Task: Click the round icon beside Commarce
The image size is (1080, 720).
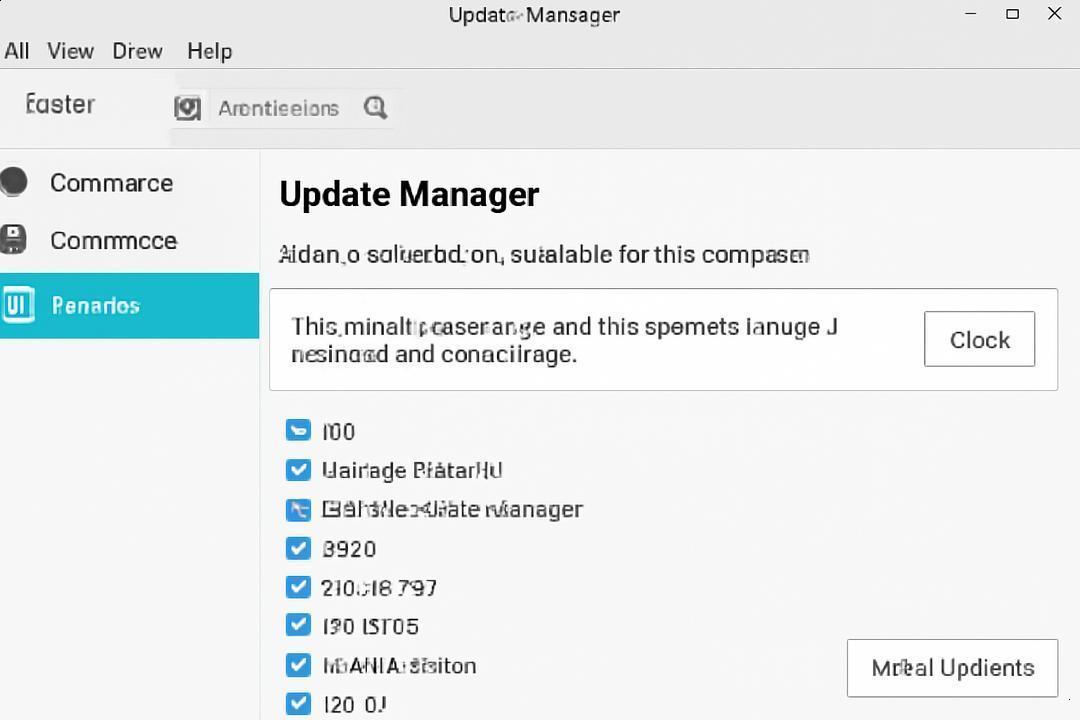Action: point(14,182)
